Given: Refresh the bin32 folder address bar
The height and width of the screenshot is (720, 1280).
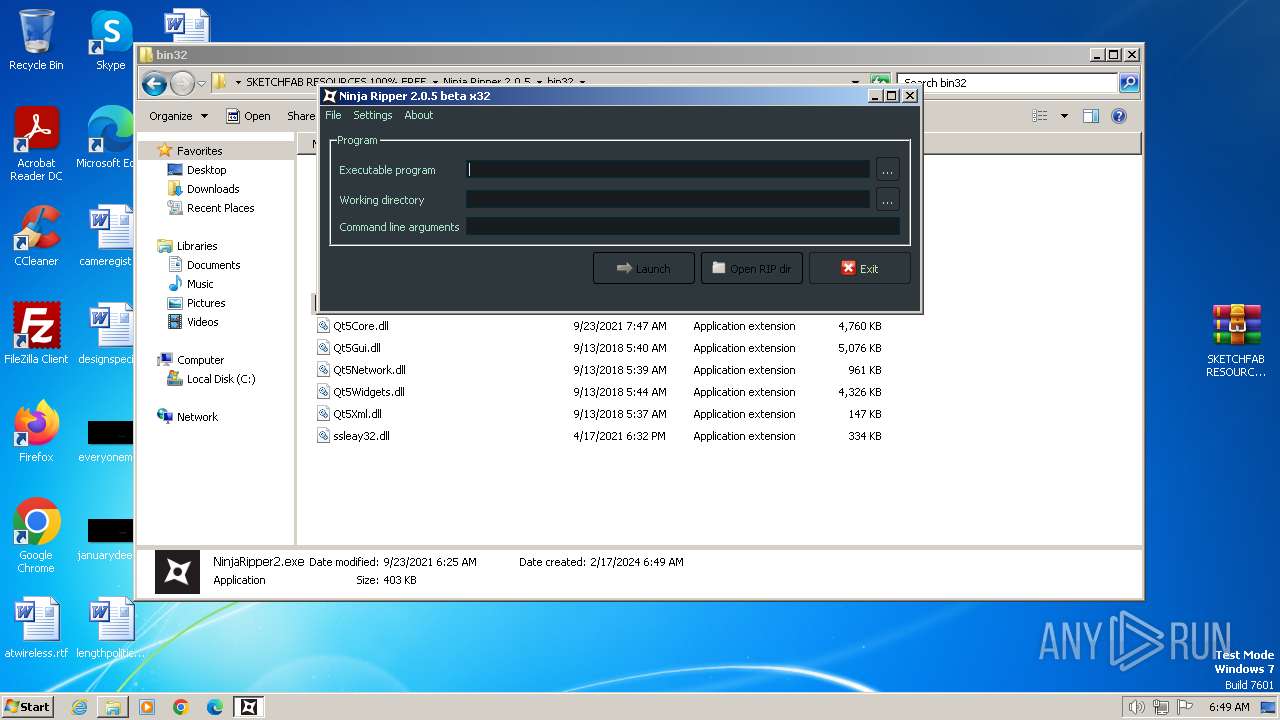Looking at the screenshot, I should pyautogui.click(x=880, y=83).
